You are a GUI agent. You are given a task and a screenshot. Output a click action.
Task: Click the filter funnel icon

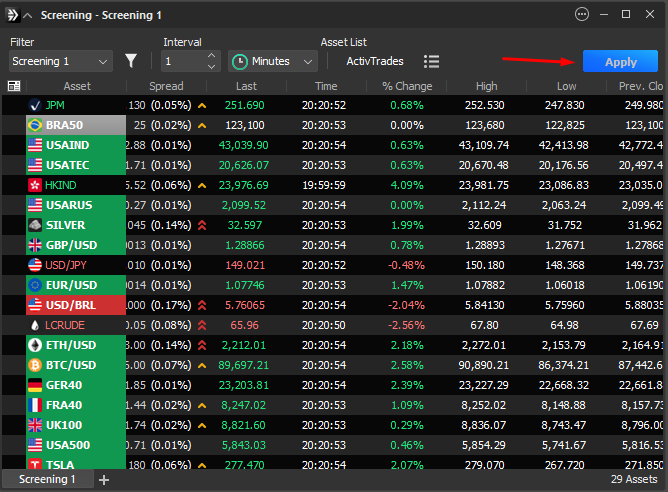[x=131, y=61]
